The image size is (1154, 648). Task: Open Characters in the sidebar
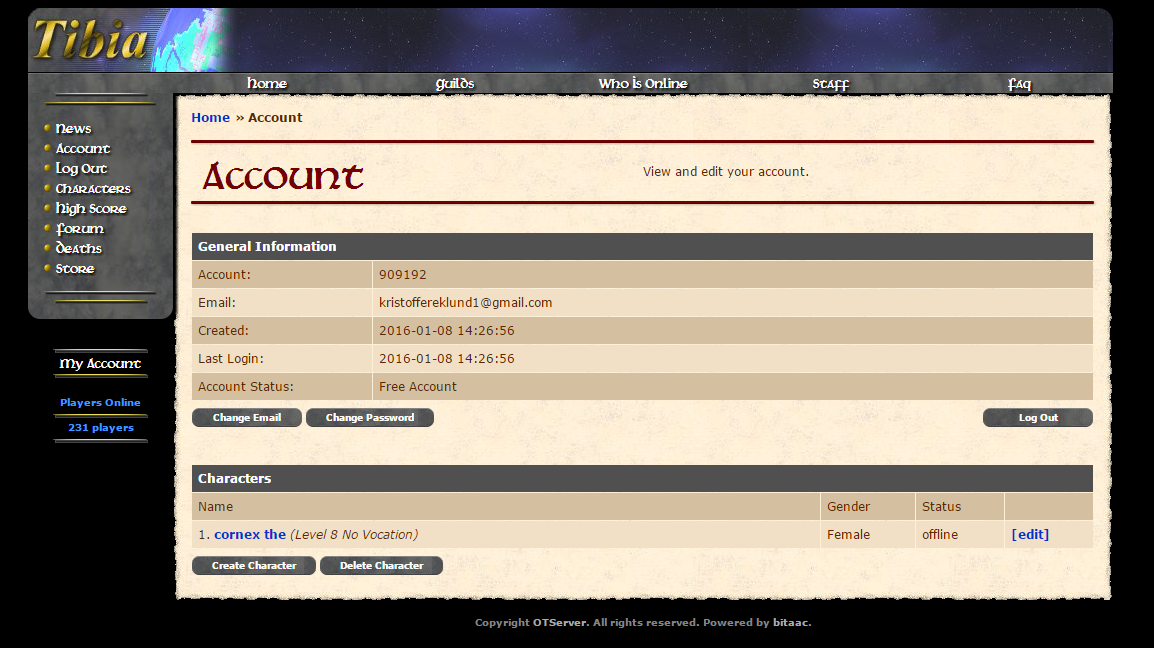[93, 189]
